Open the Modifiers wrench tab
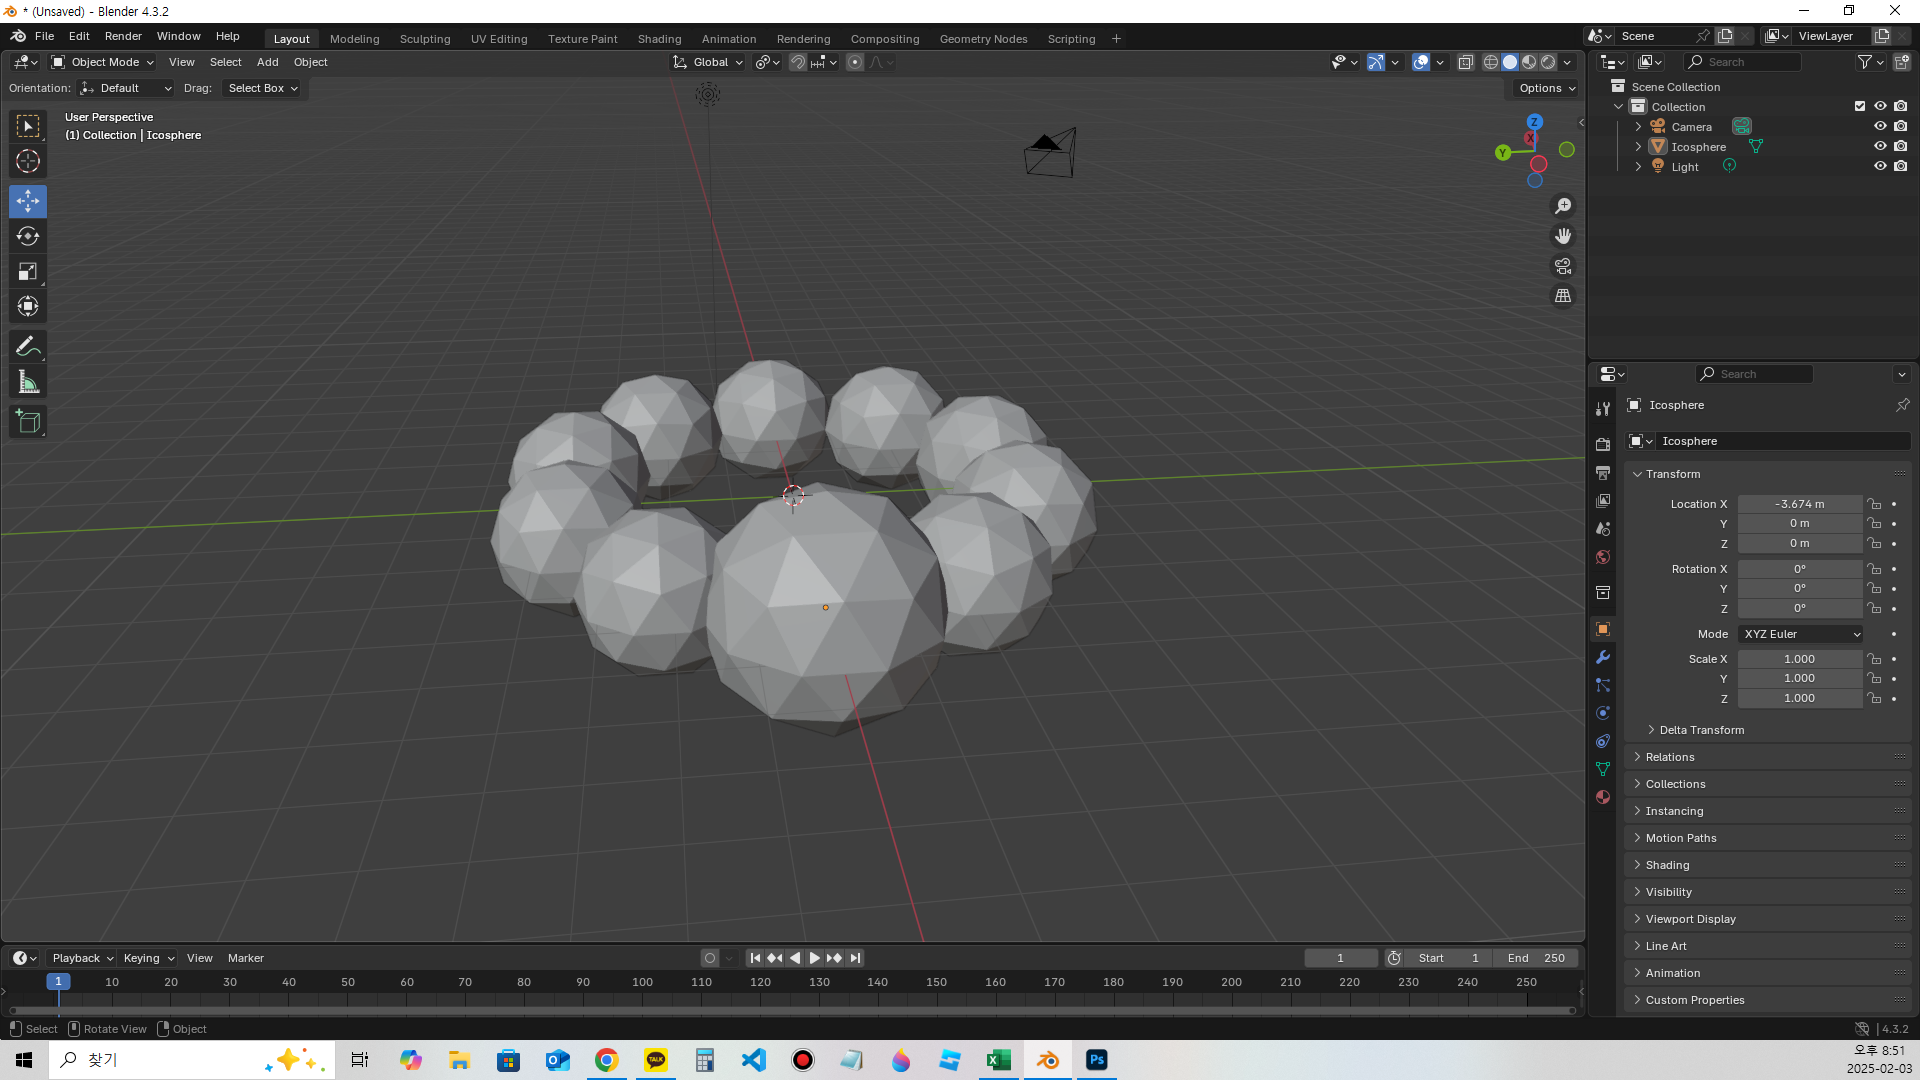This screenshot has height=1080, width=1920. click(1603, 657)
